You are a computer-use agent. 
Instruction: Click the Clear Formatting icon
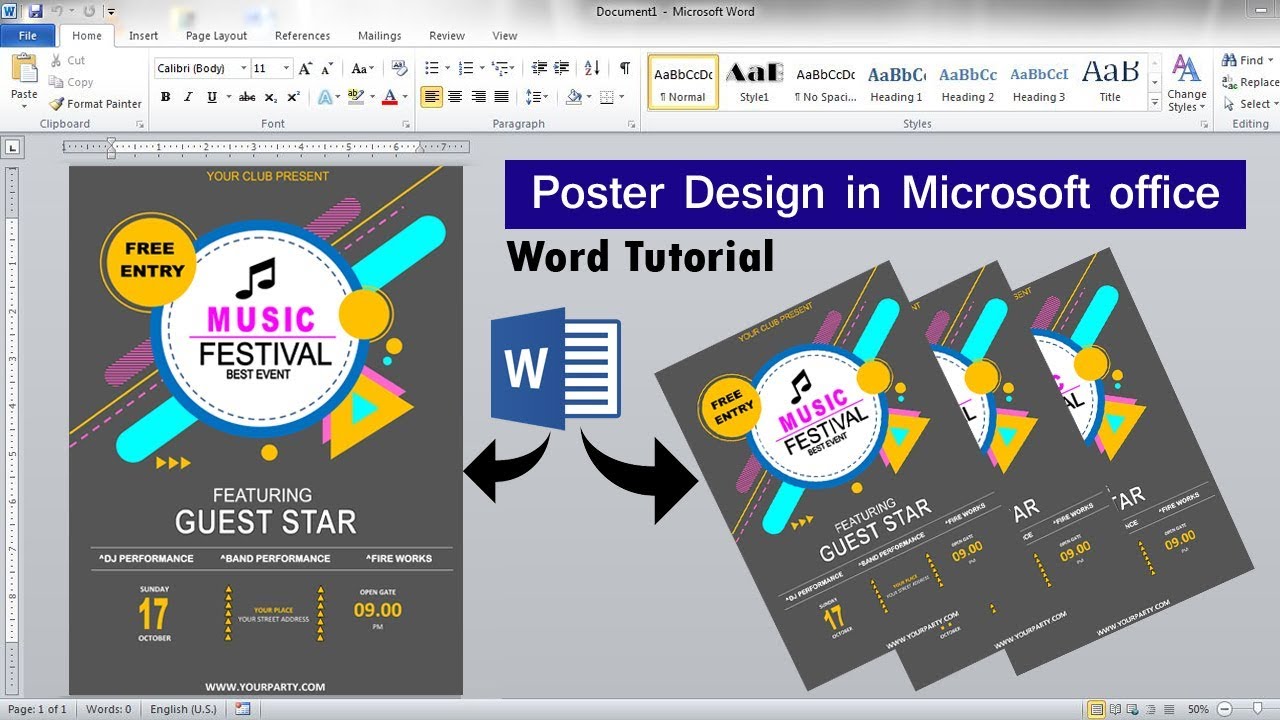400,69
